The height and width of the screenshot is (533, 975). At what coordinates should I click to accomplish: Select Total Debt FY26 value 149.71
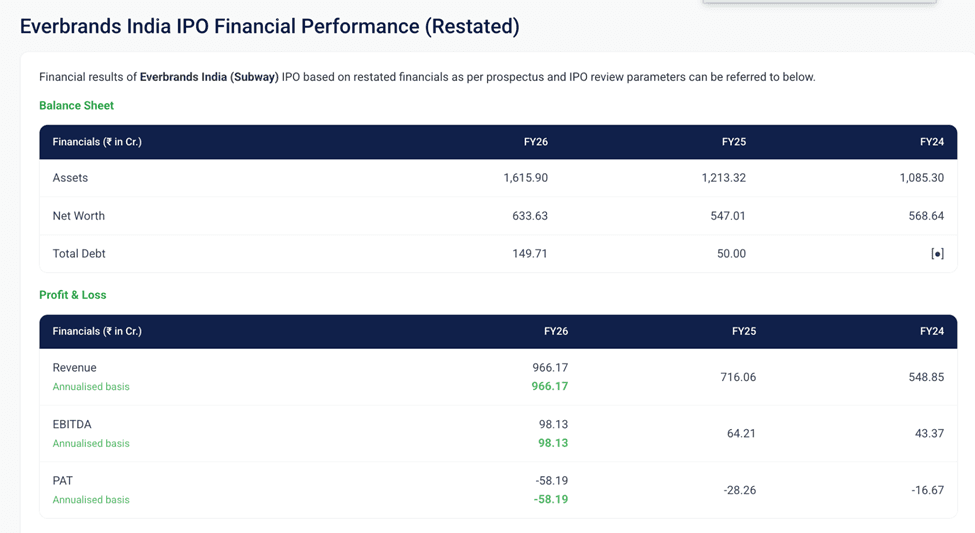[530, 254]
